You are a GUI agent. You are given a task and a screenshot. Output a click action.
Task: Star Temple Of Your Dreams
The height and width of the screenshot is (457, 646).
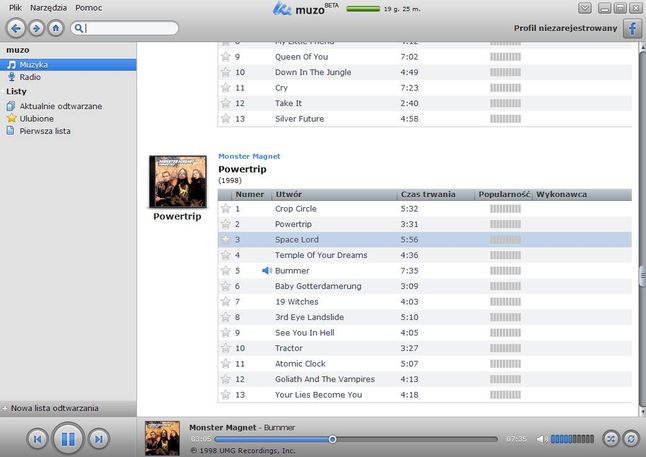coord(225,255)
